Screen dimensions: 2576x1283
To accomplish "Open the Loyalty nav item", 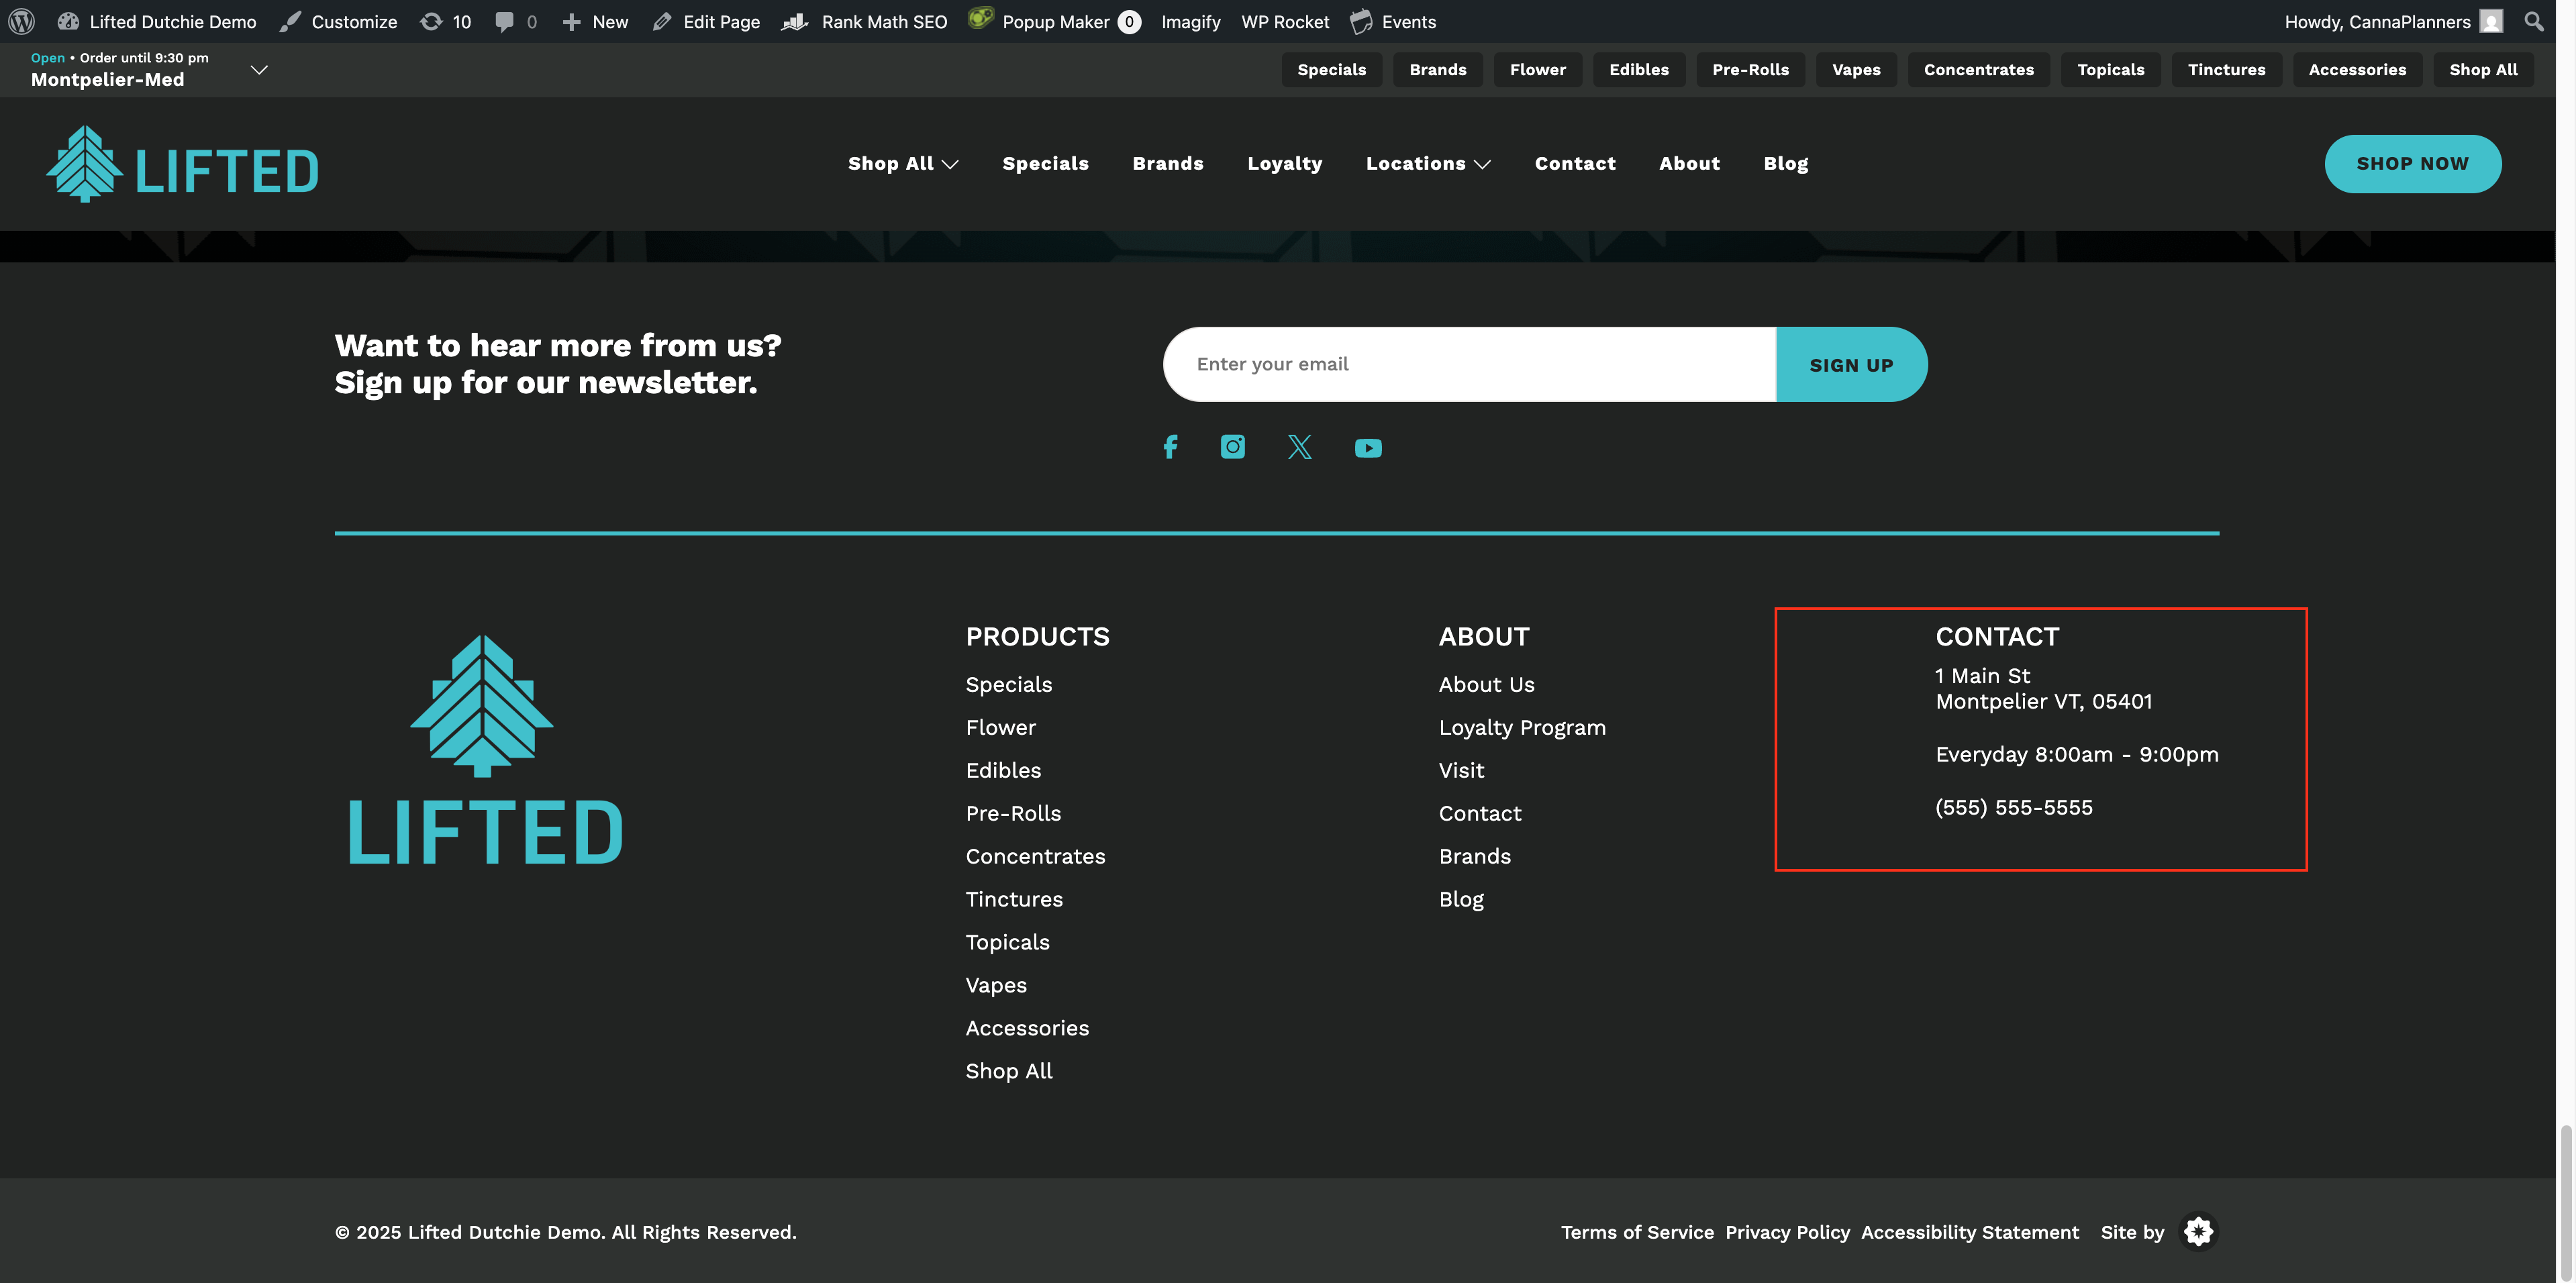I will [x=1284, y=164].
